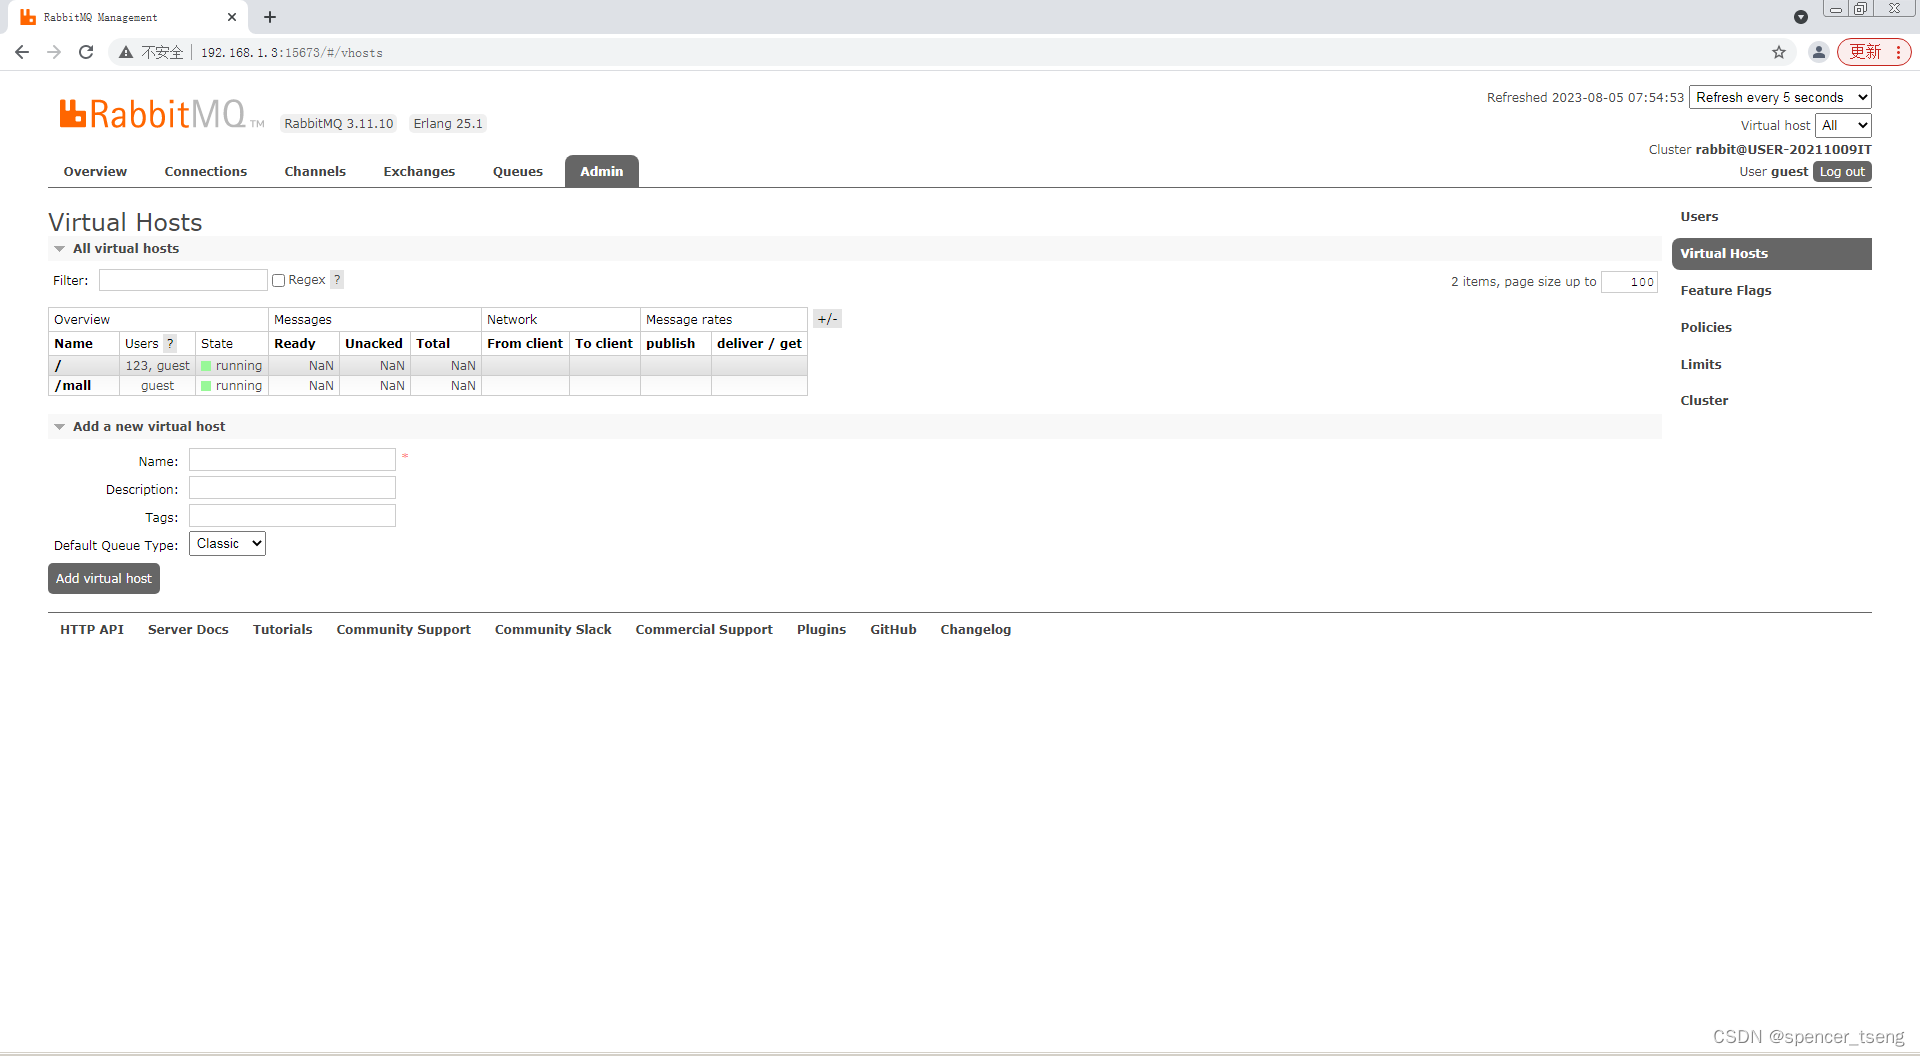Open the Community Support link
This screenshot has height=1056, width=1920.
[403, 629]
